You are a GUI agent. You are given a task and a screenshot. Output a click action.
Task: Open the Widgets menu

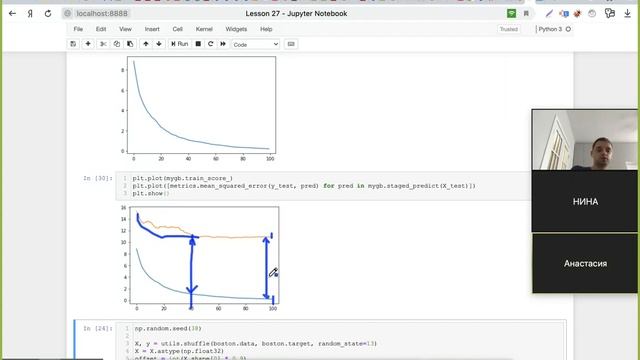236,29
